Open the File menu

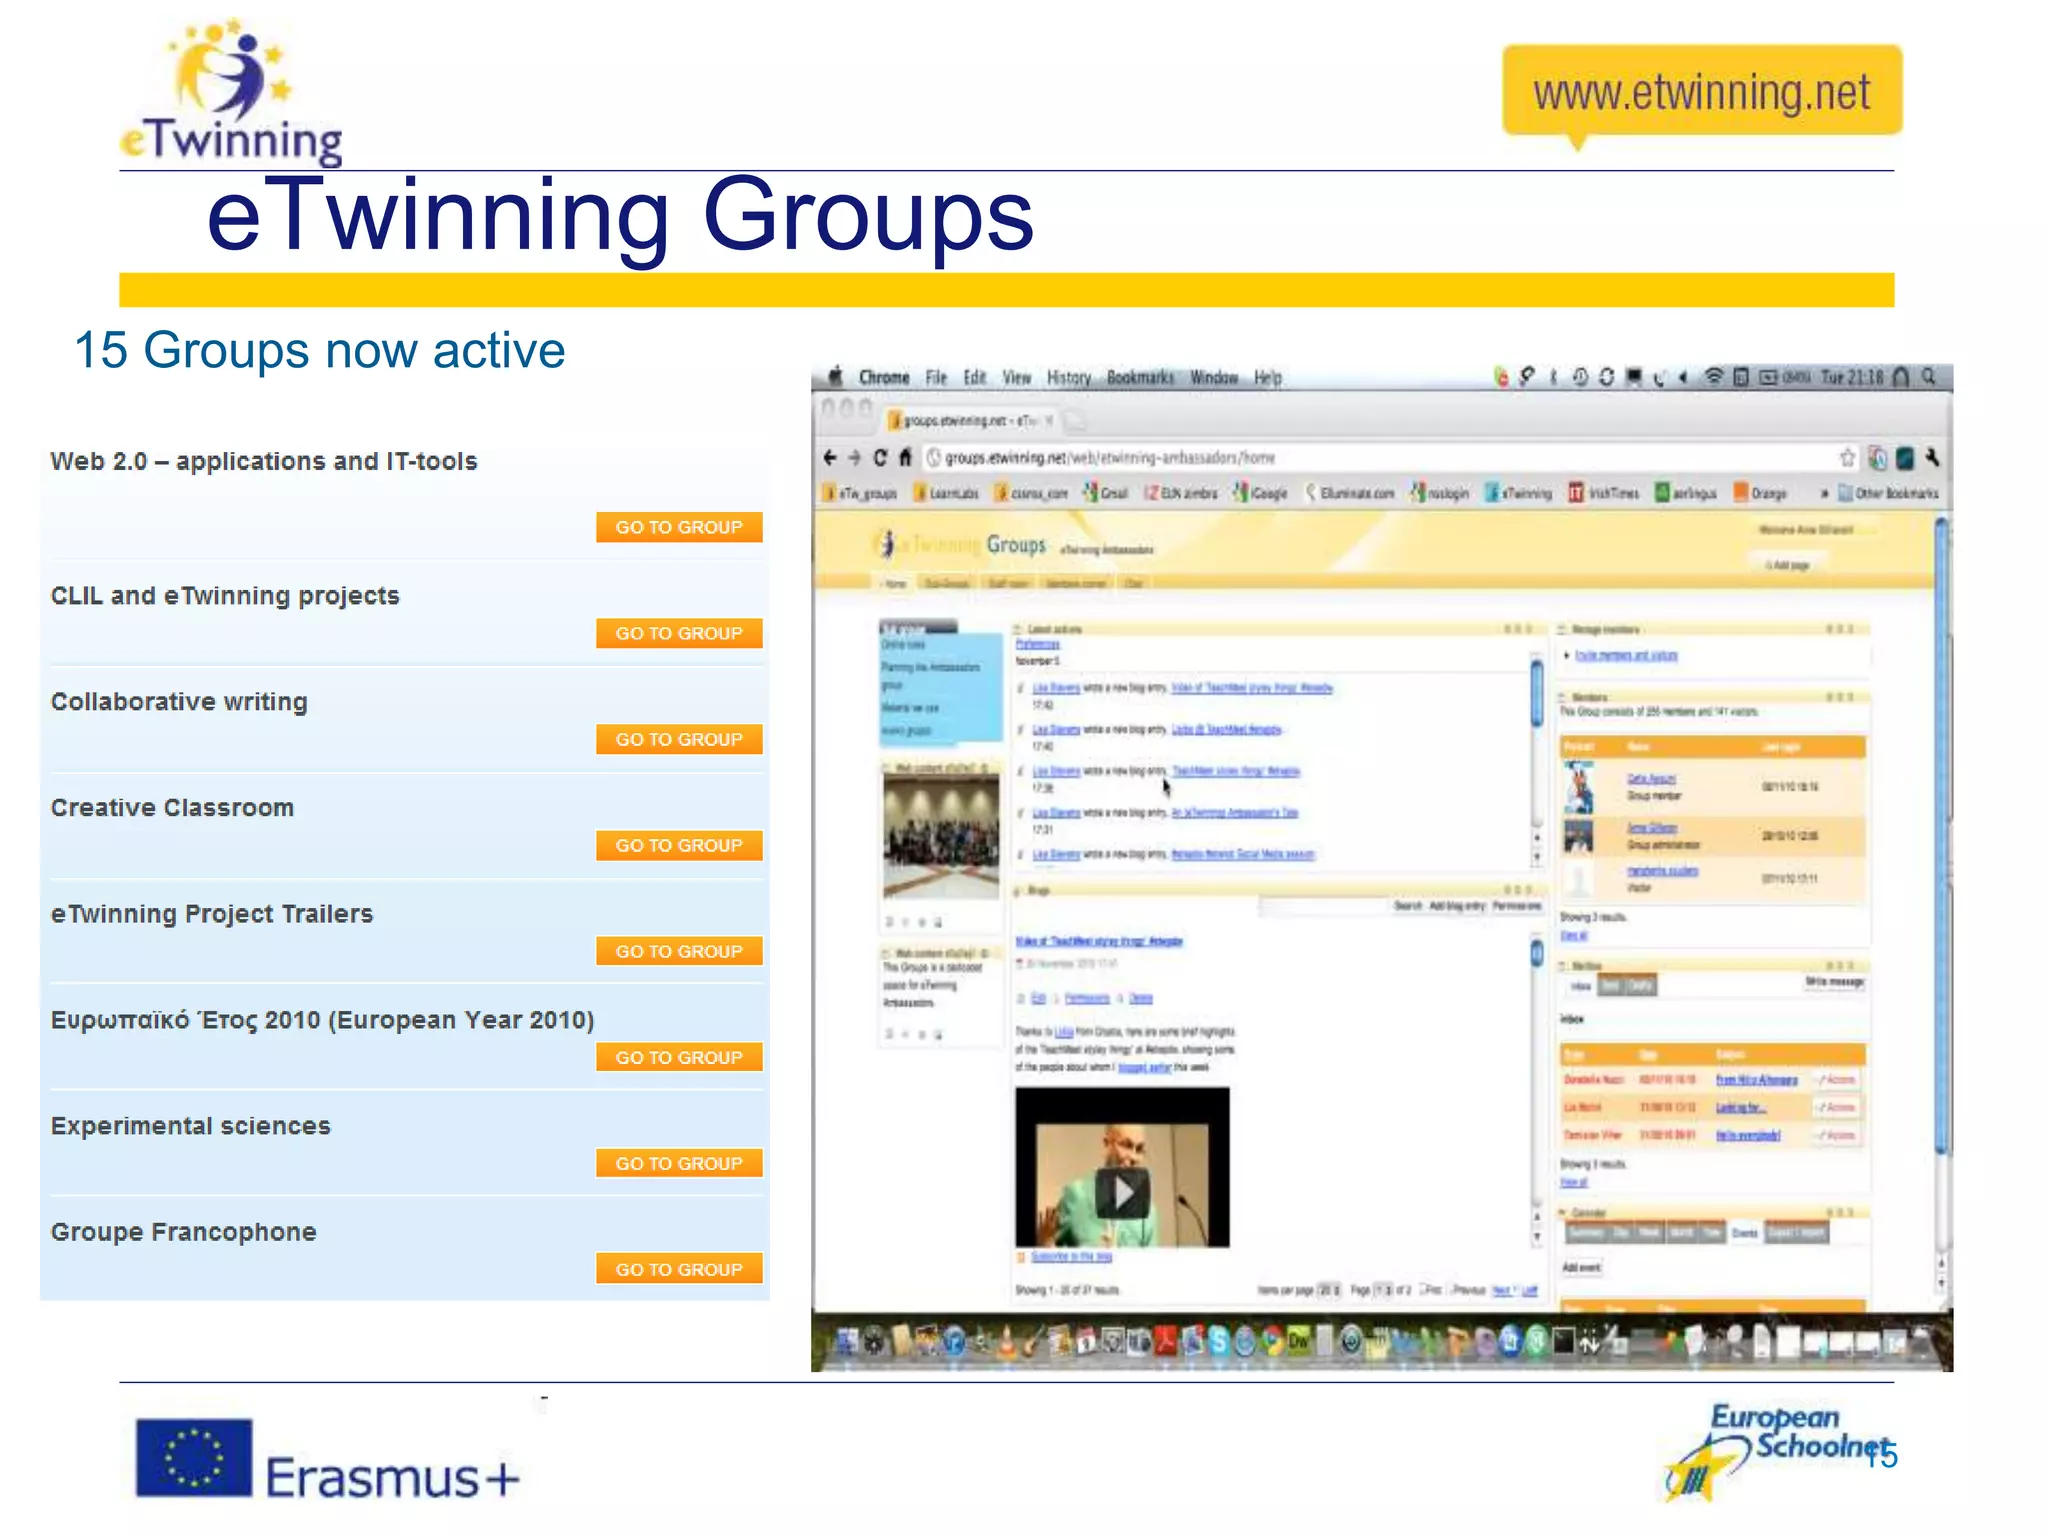point(936,377)
